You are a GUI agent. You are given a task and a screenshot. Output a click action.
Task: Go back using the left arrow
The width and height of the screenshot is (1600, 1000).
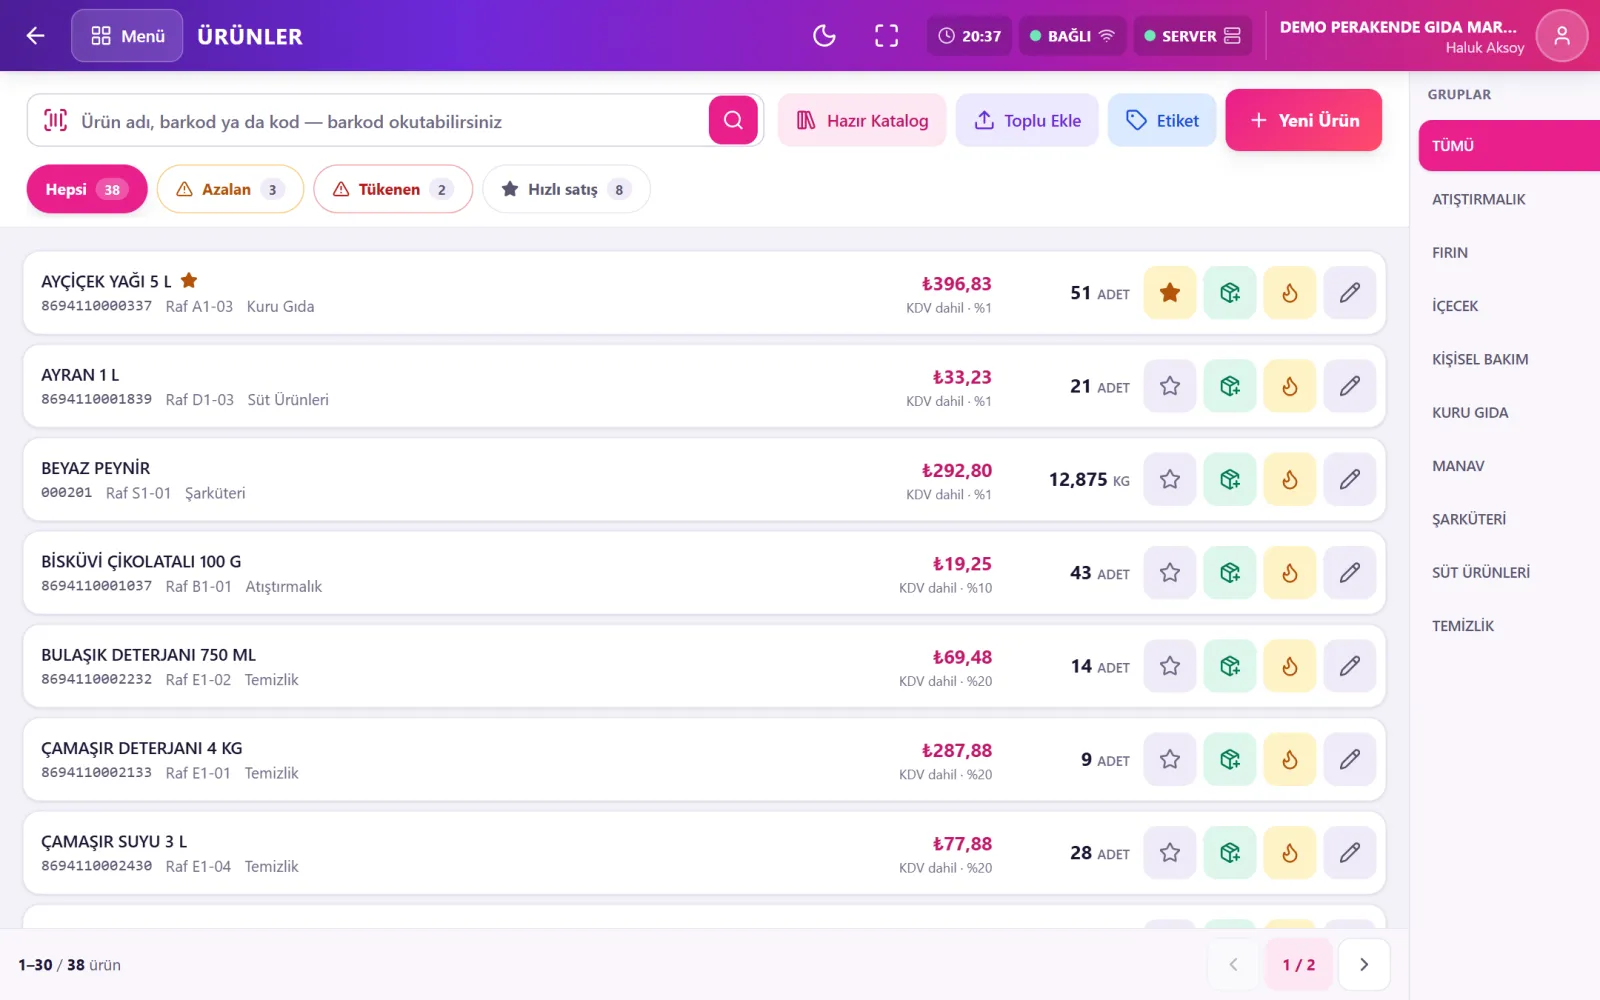point(35,36)
